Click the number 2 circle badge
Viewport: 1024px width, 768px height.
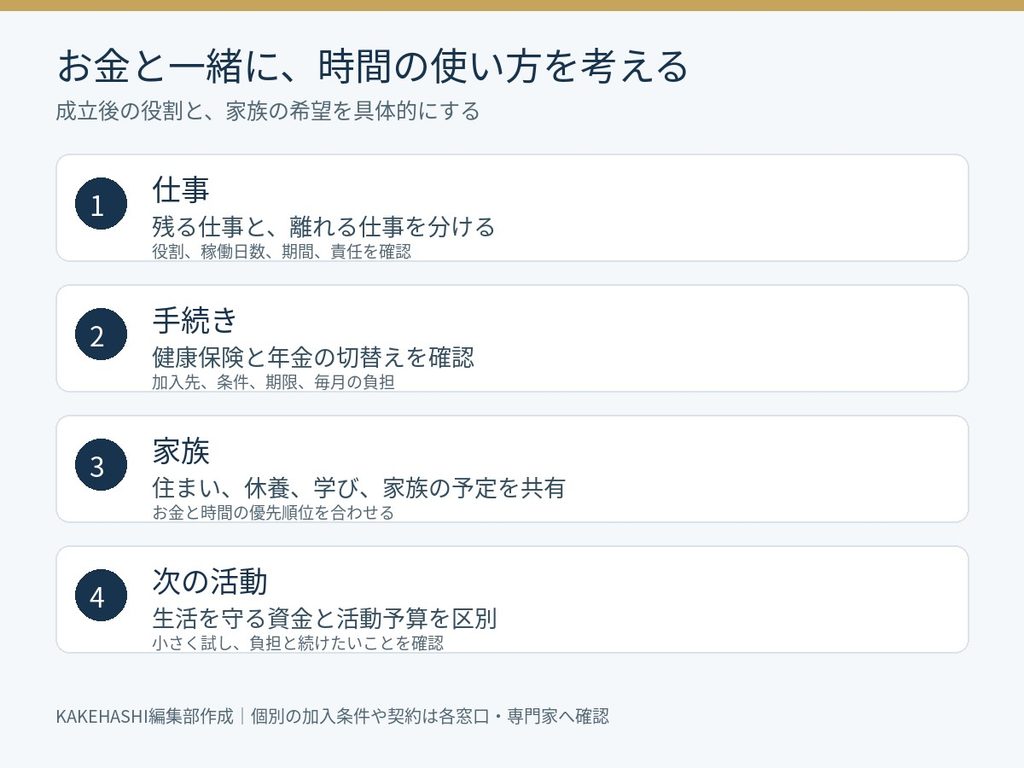tap(101, 334)
